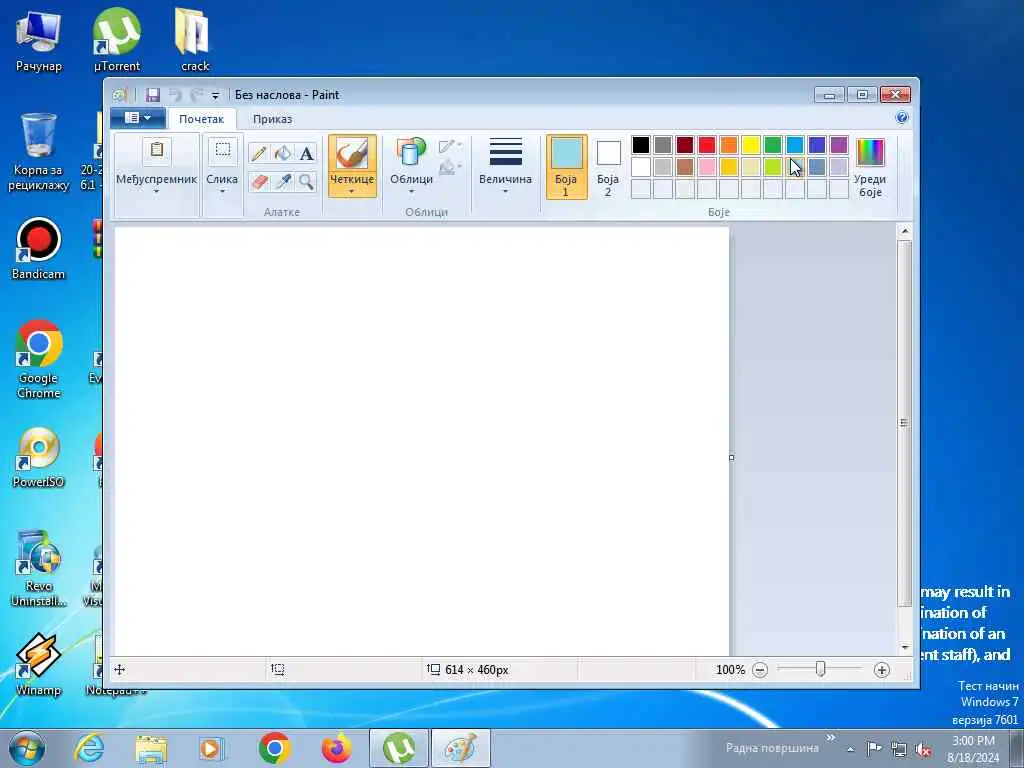This screenshot has height=768, width=1024.
Task: Open the µTorrent desktop icon
Action: pyautogui.click(x=117, y=39)
